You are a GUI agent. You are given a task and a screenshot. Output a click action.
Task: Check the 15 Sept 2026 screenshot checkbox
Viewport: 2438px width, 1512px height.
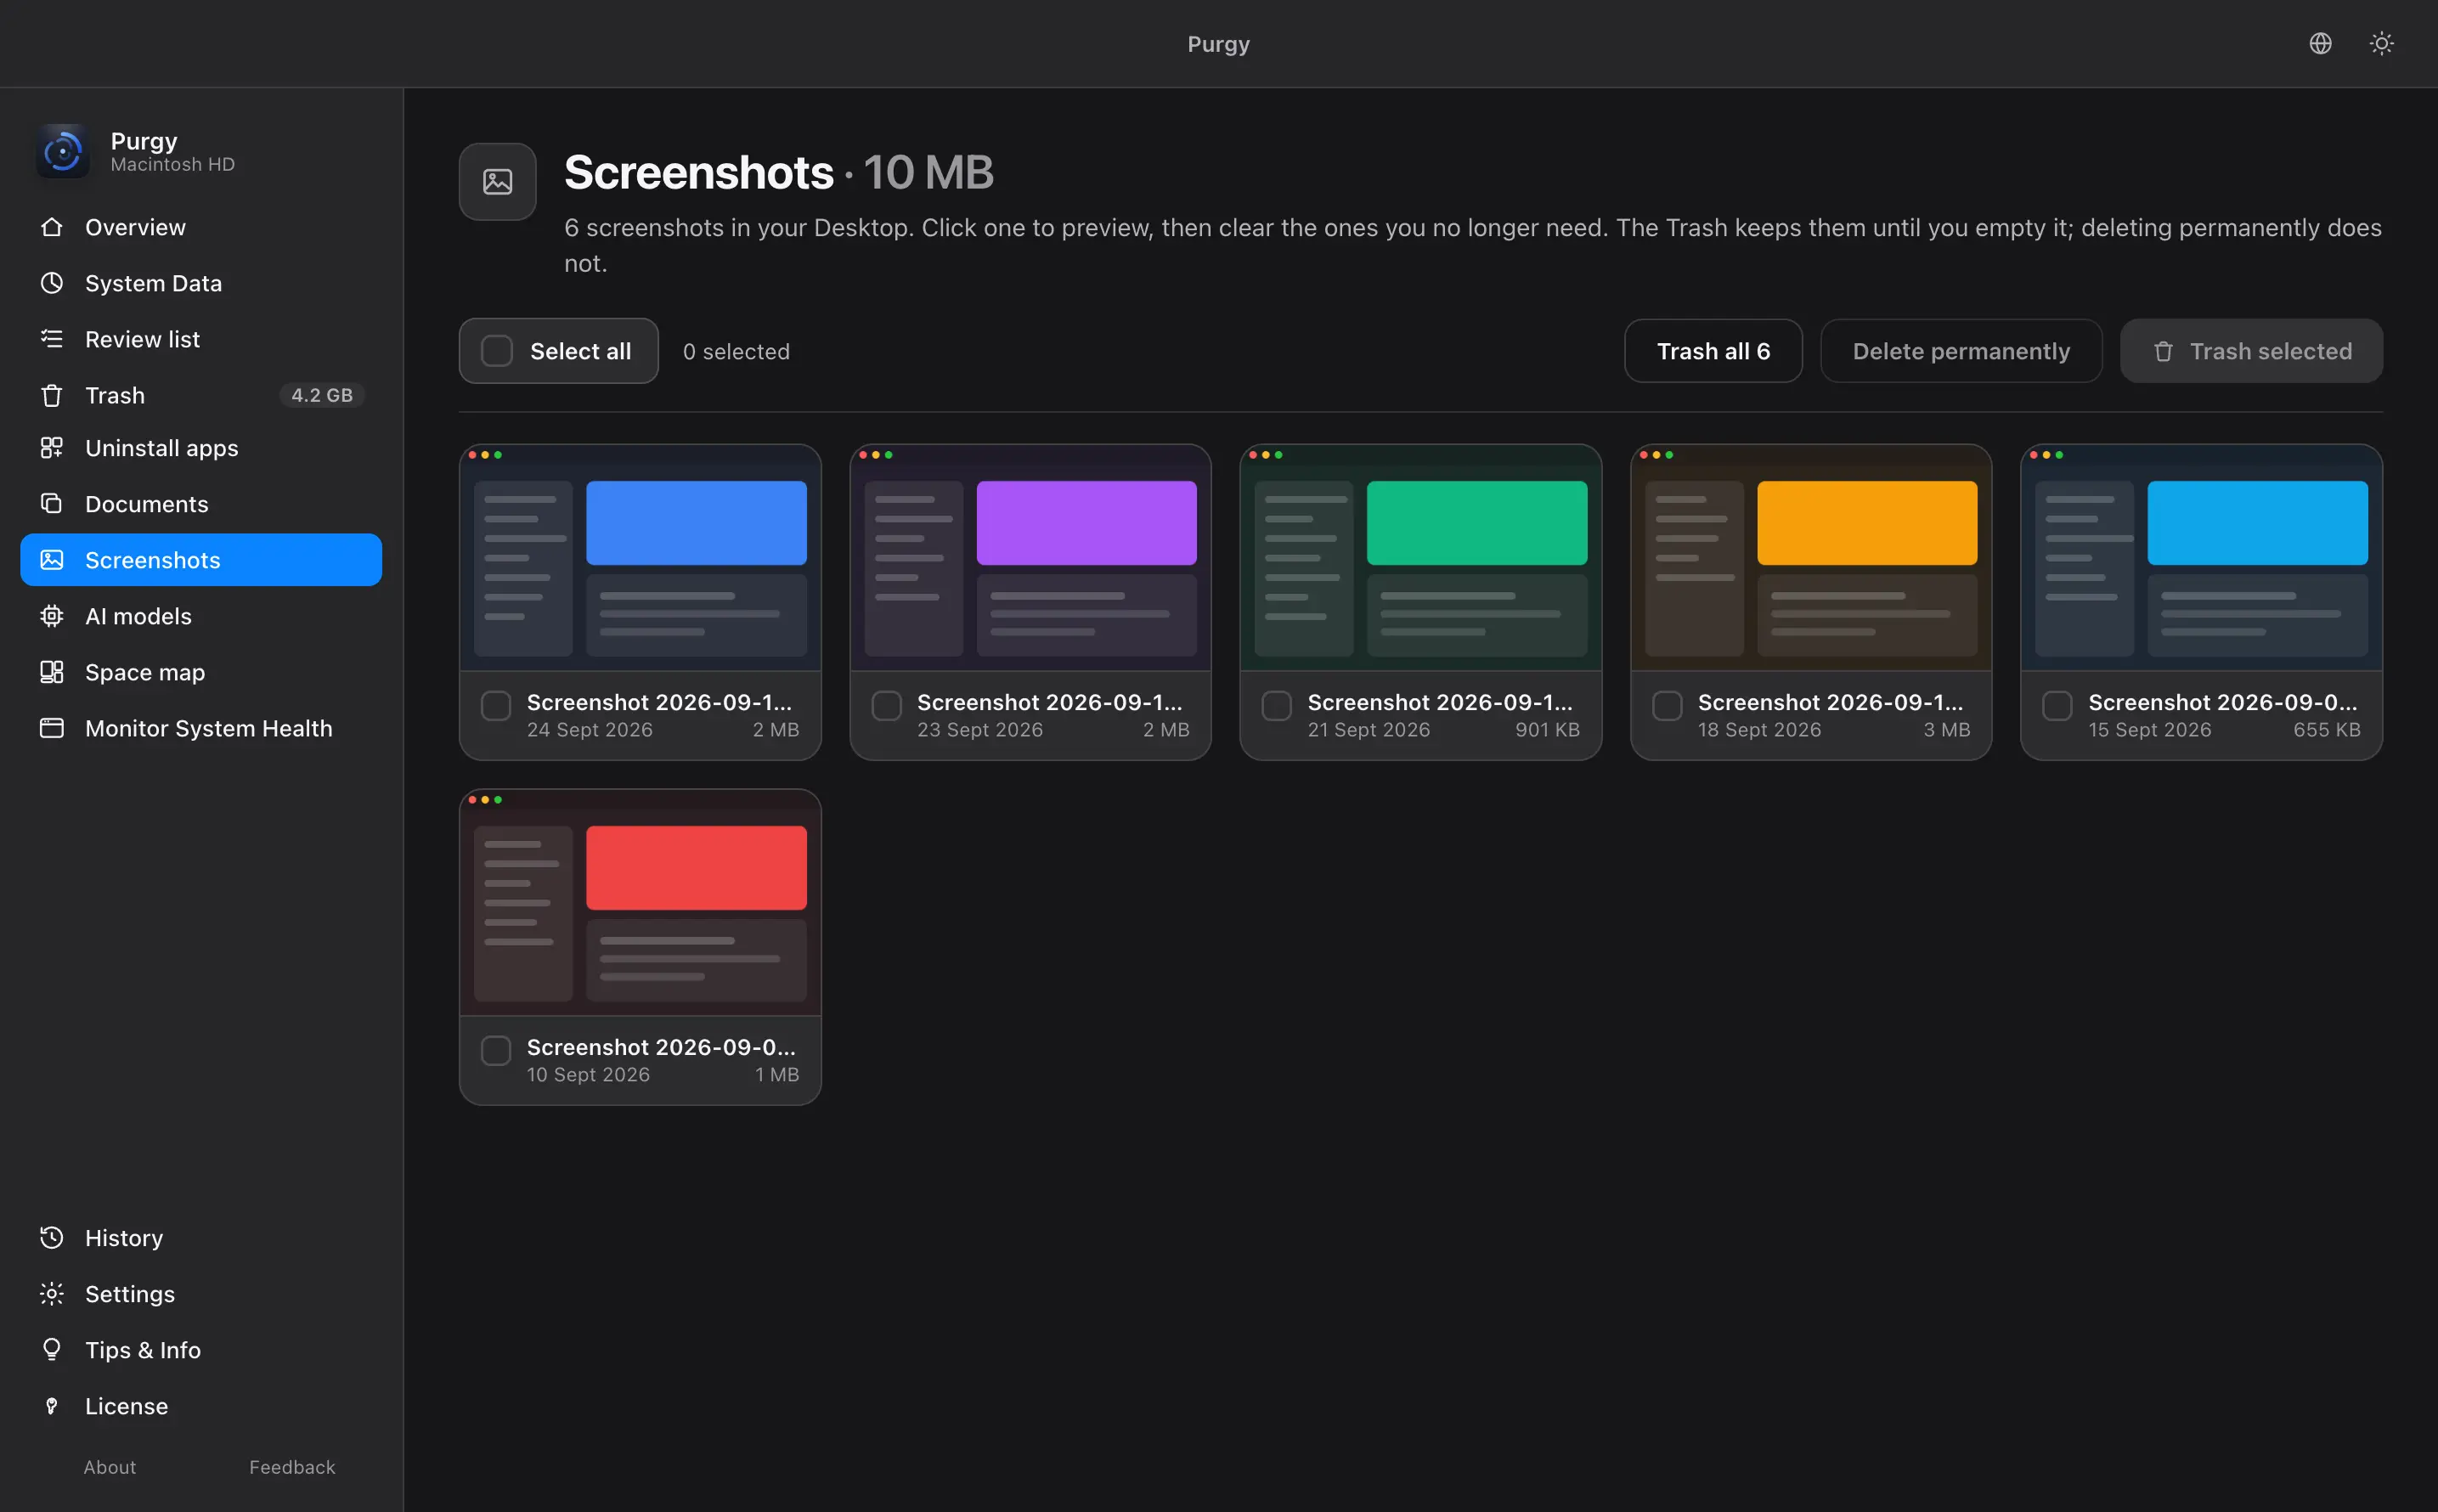click(2057, 706)
